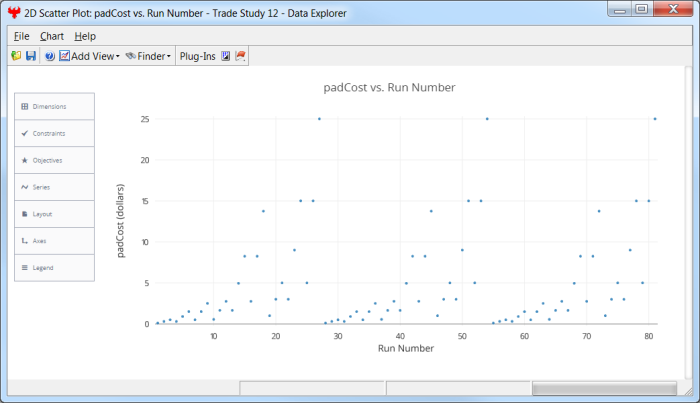Viewport: 700px width, 403px height.
Task: Expand the Objectives panel section
Action: coord(55,160)
